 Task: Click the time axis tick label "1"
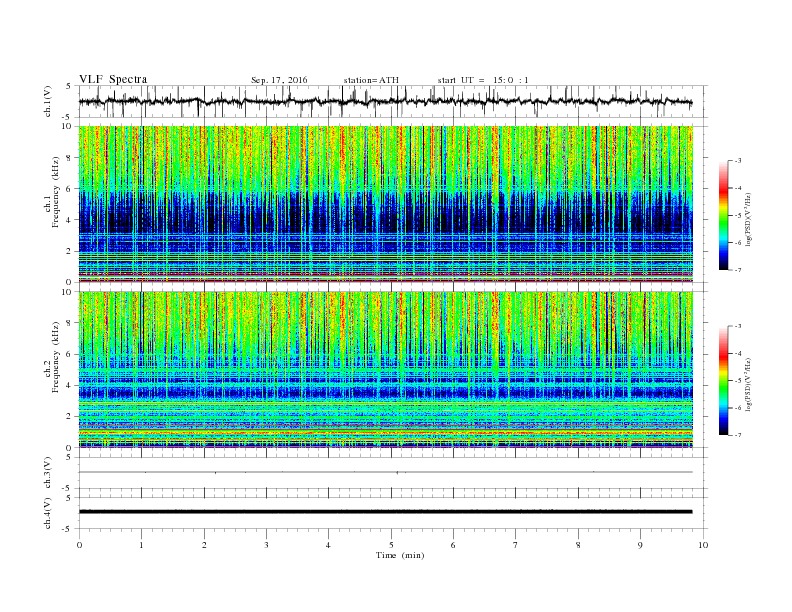[x=141, y=545]
